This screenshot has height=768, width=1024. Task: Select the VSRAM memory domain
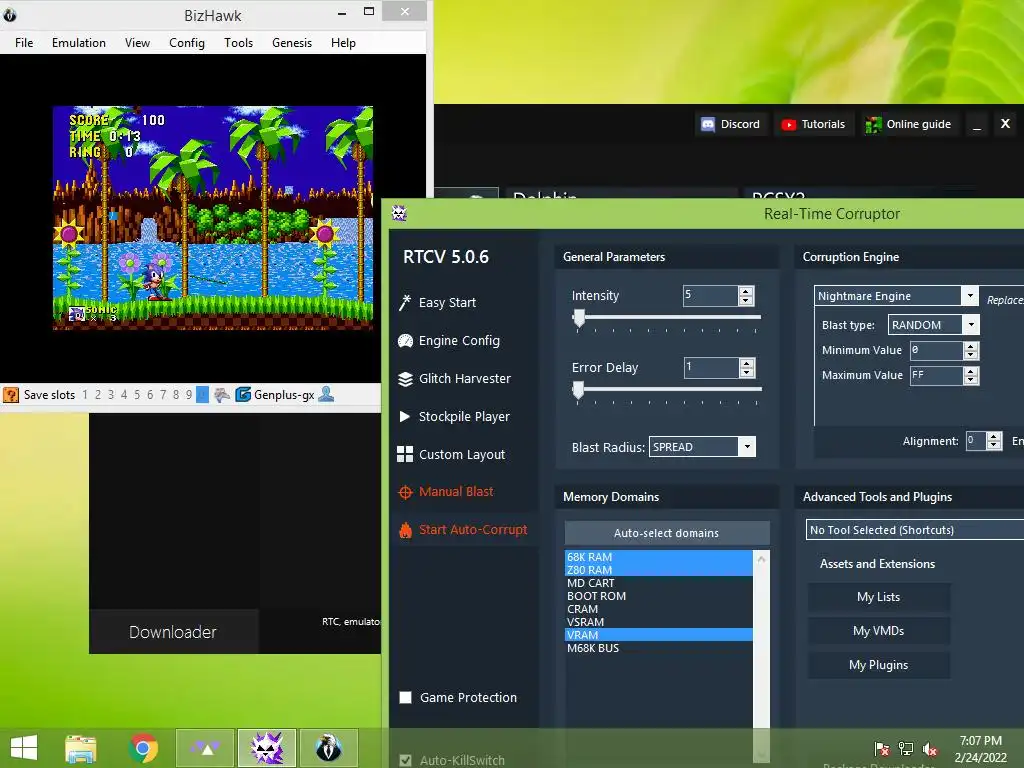click(658, 622)
